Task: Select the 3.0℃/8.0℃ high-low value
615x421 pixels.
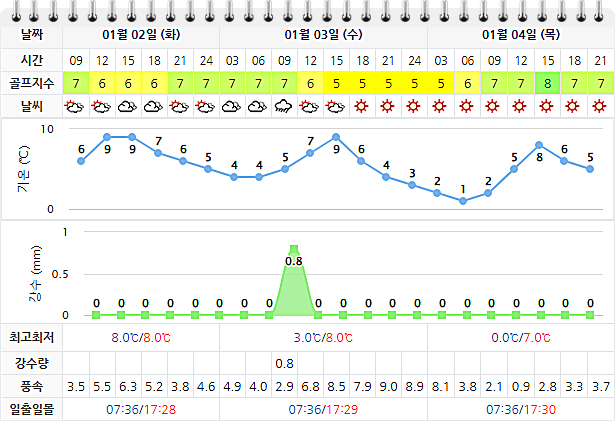Action: 323,337
